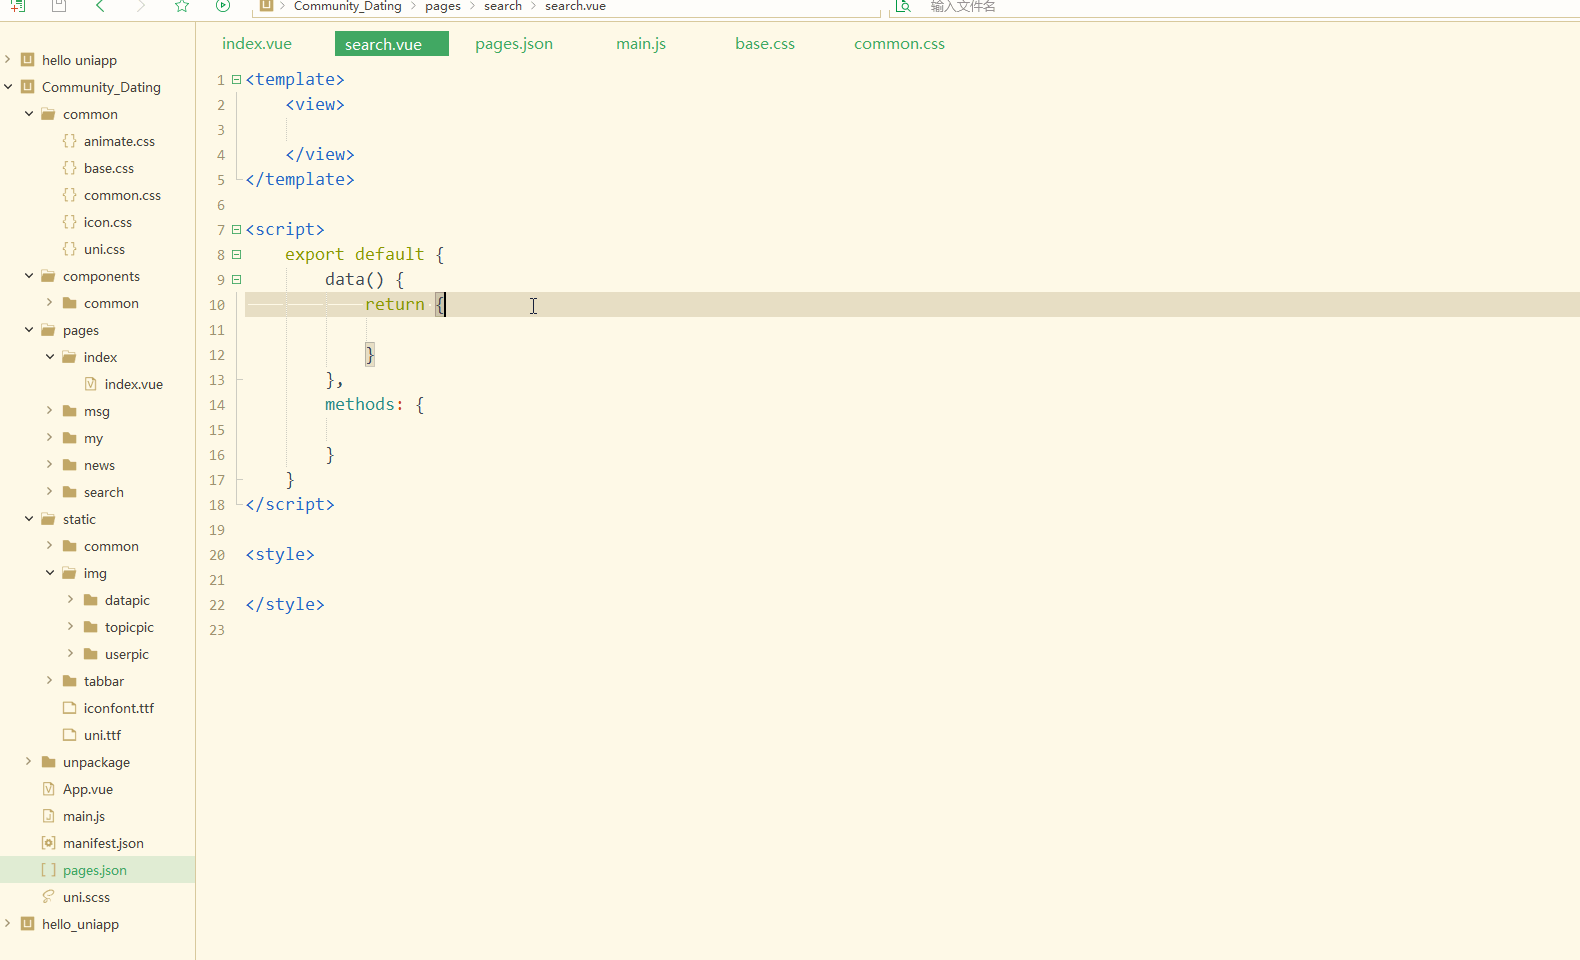Click the App.vue file icon

[48, 789]
